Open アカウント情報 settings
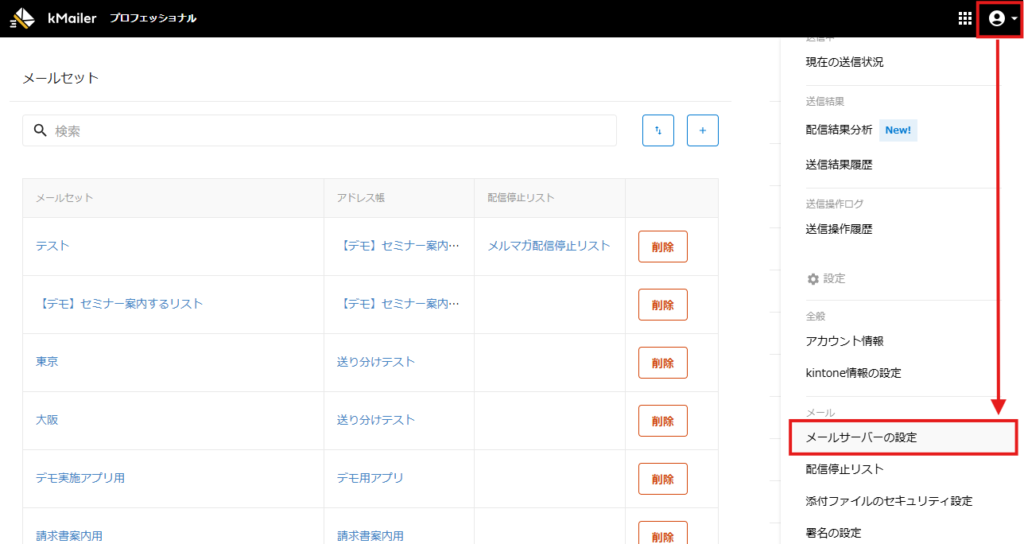The image size is (1024, 544). coord(844,341)
